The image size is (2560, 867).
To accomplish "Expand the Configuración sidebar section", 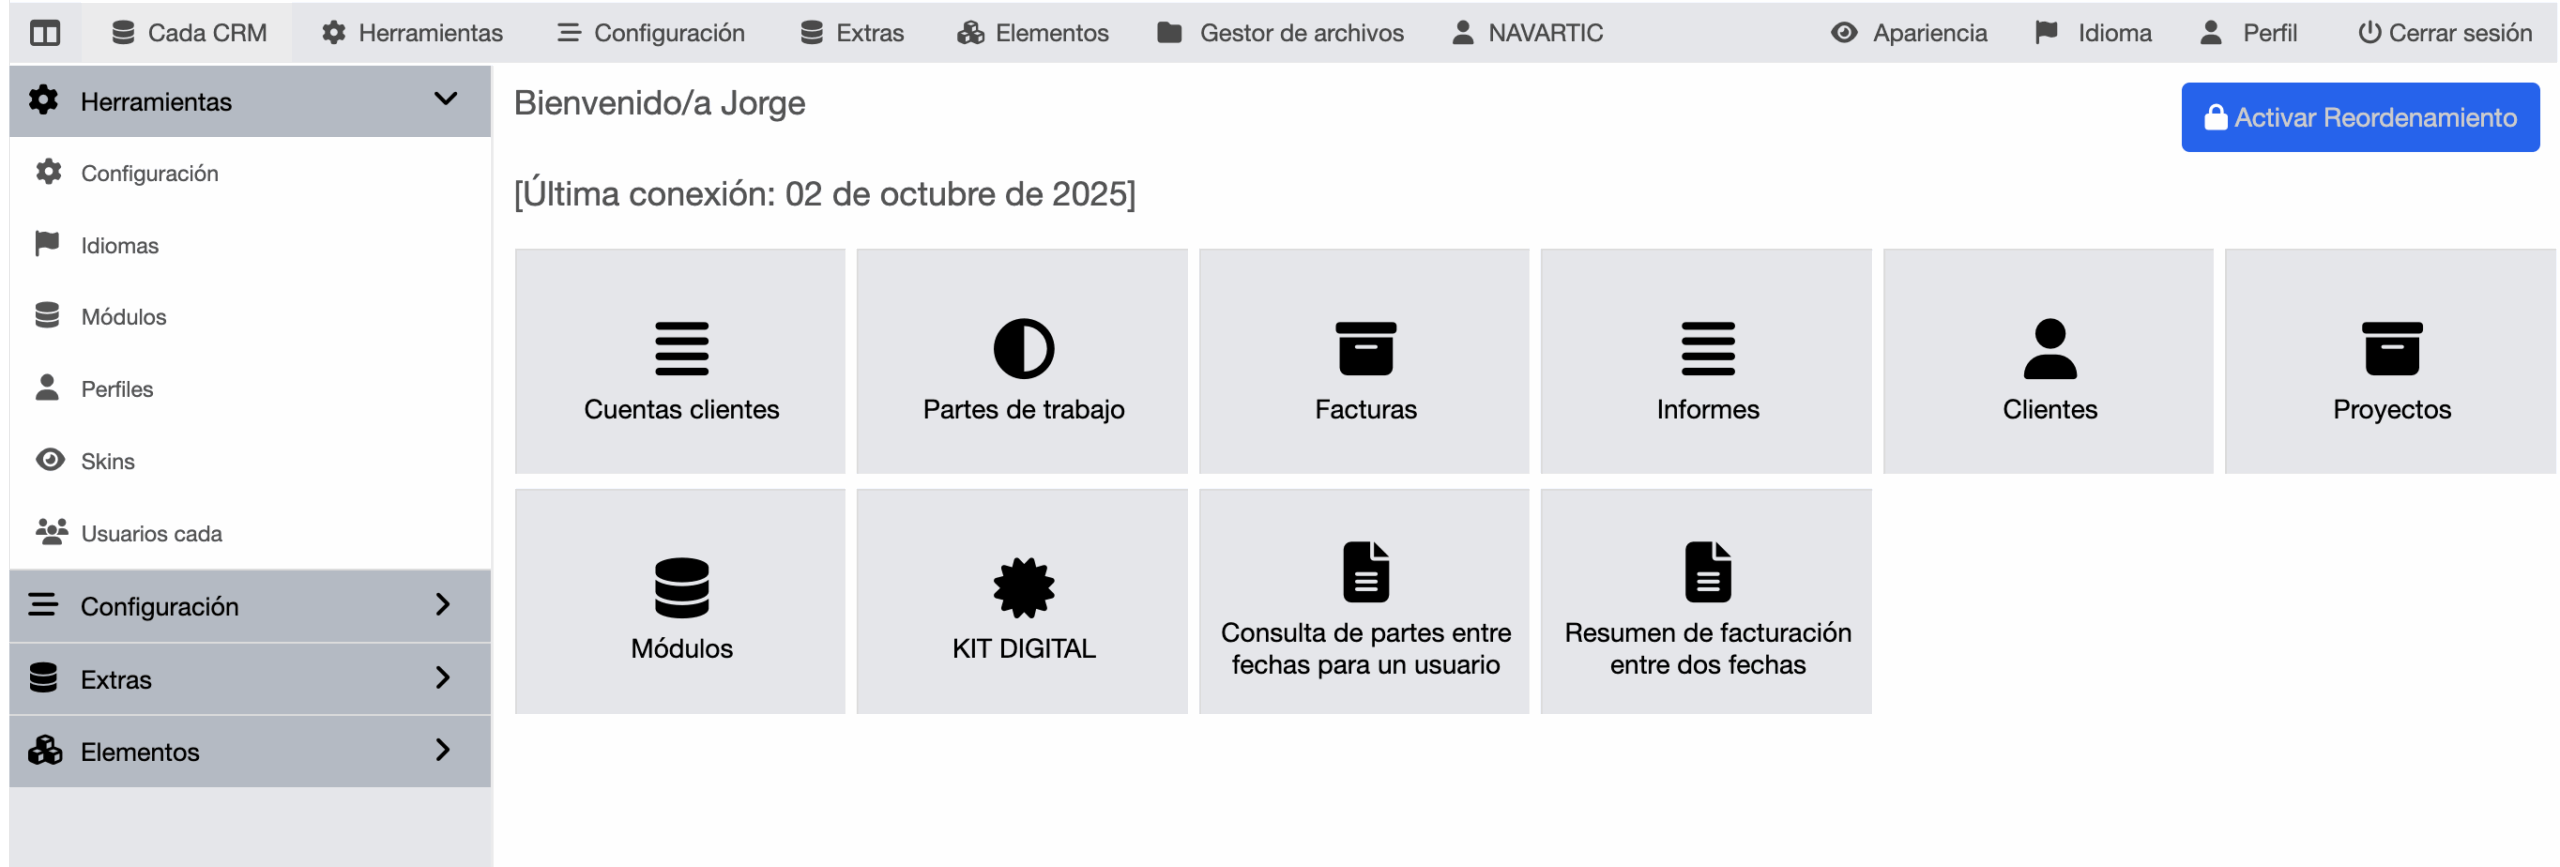I will click(x=250, y=606).
